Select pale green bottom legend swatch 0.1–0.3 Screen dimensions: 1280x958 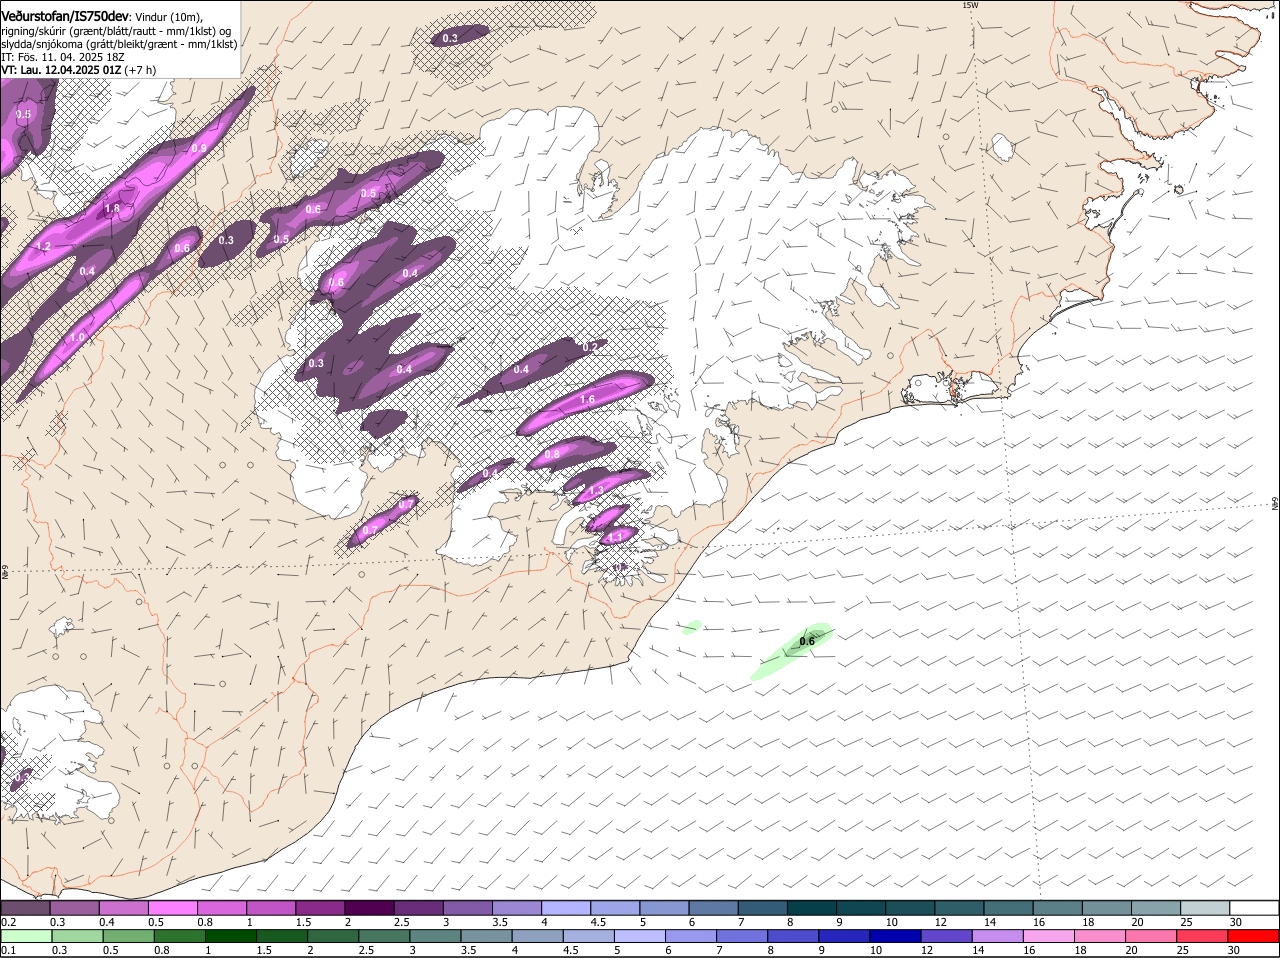(25, 937)
